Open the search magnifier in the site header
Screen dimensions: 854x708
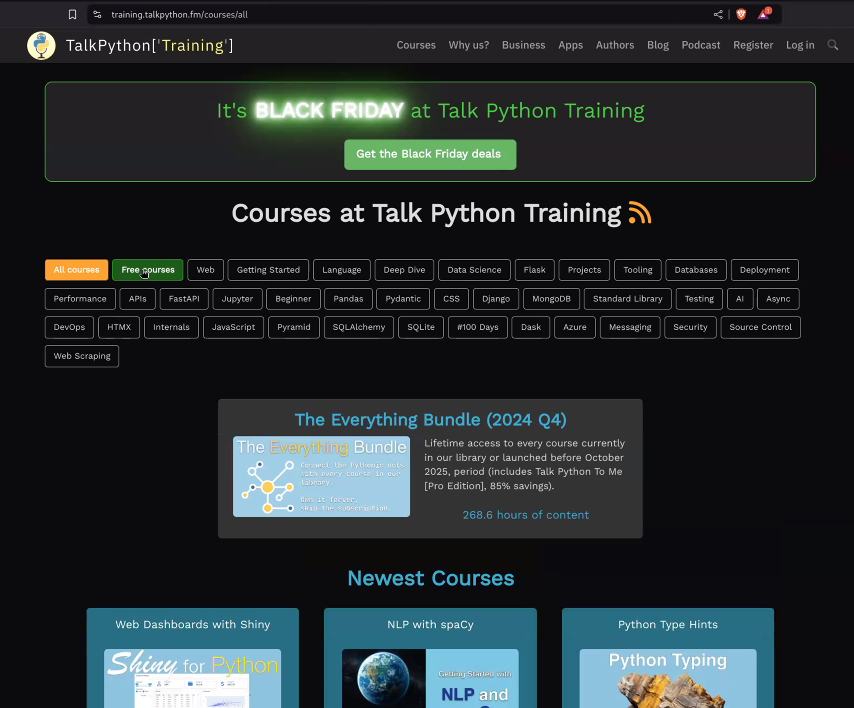click(x=833, y=45)
